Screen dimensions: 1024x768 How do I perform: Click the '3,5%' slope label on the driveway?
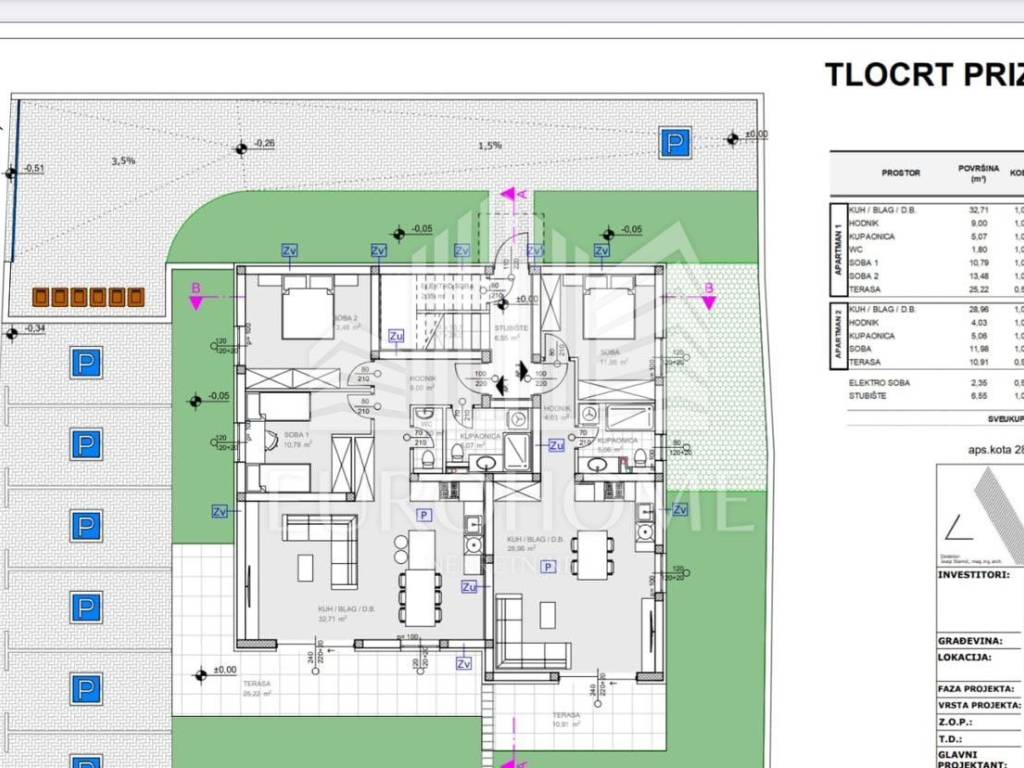[x=123, y=160]
